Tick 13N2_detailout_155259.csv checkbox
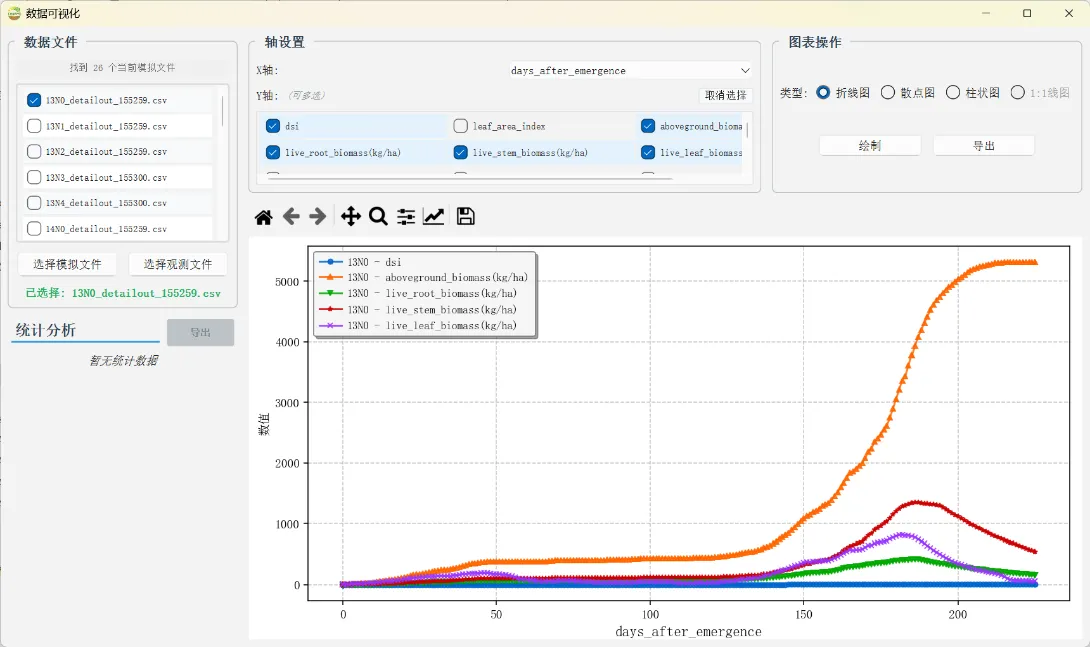This screenshot has height=647, width=1090. pyautogui.click(x=34, y=152)
